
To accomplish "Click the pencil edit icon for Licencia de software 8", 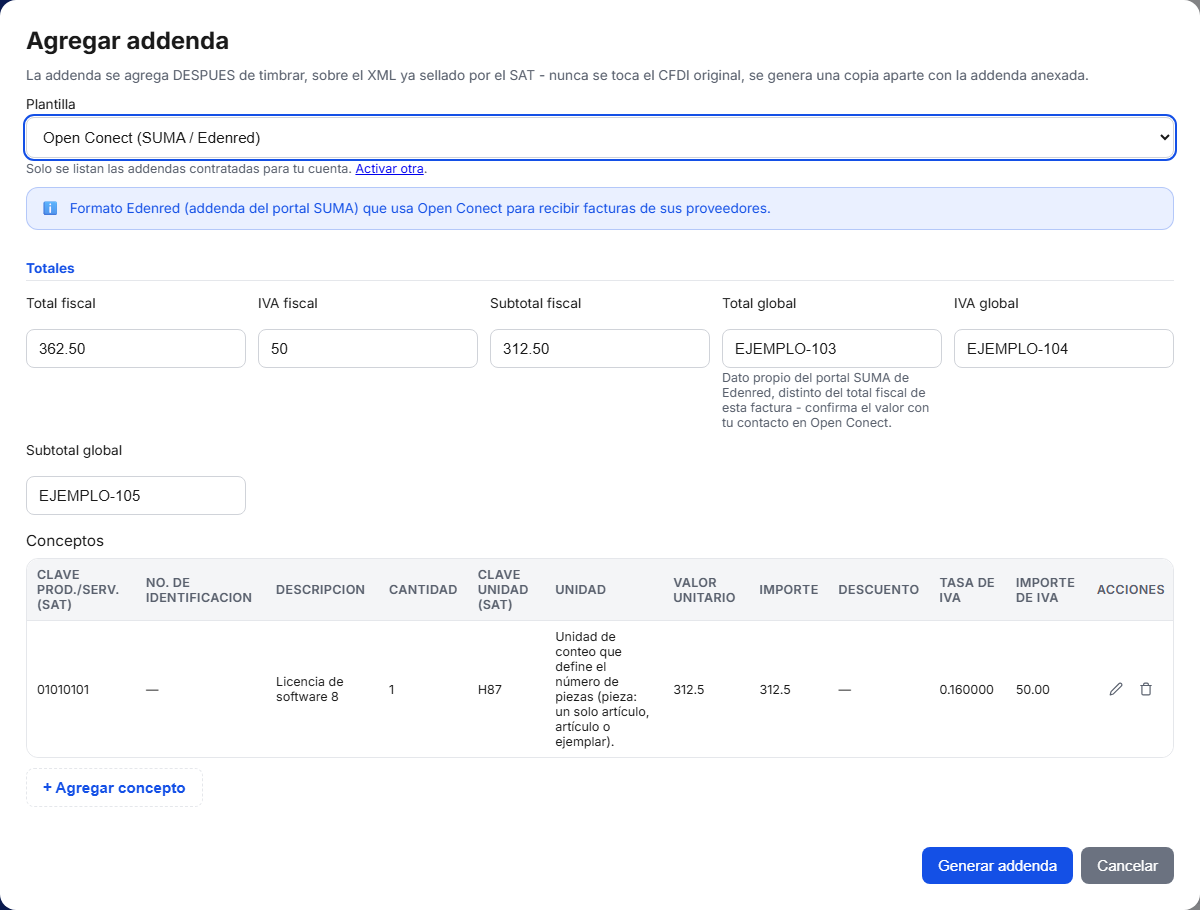I will (1116, 689).
